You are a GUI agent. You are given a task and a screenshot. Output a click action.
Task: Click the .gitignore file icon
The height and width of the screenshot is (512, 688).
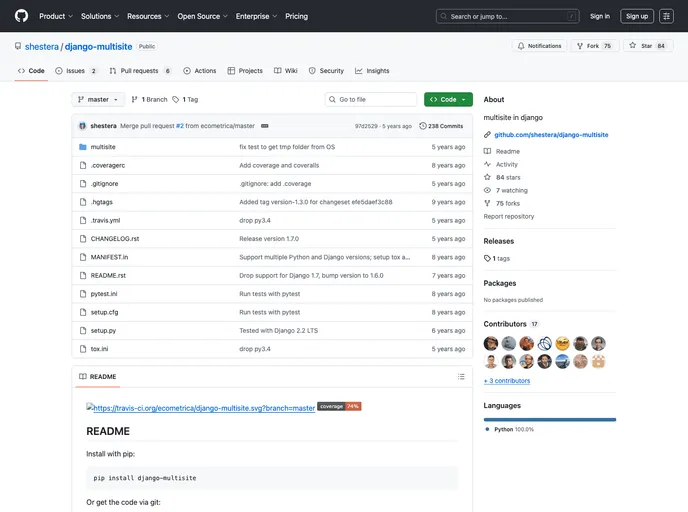click(83, 184)
